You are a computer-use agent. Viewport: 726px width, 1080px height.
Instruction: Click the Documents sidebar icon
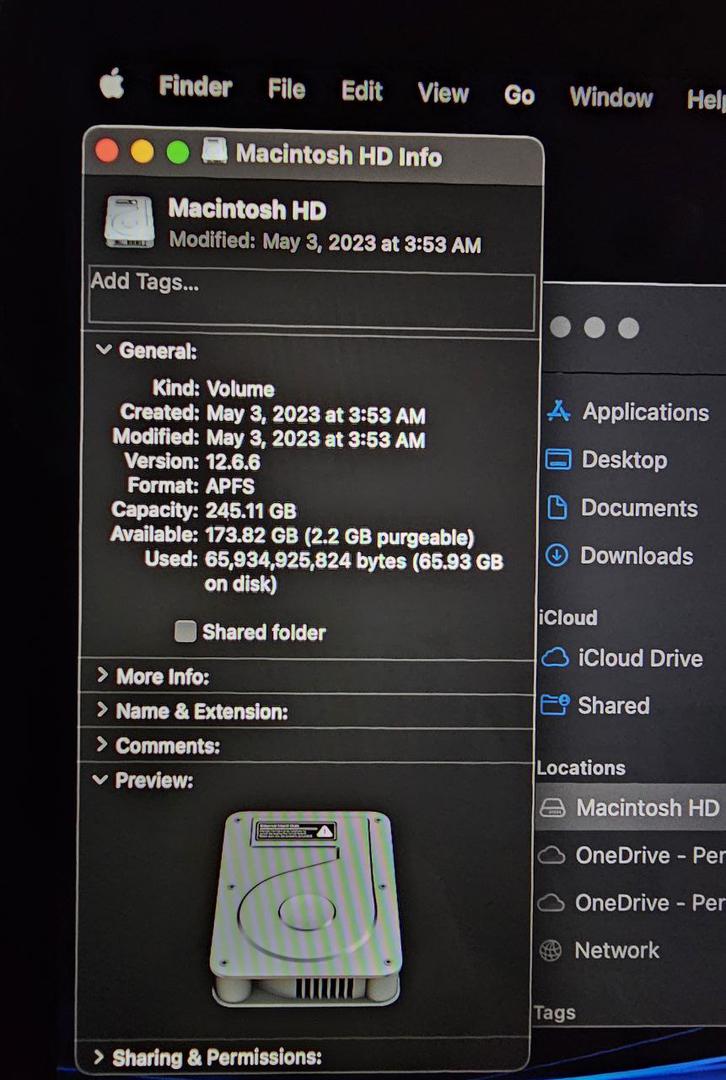[x=557, y=508]
